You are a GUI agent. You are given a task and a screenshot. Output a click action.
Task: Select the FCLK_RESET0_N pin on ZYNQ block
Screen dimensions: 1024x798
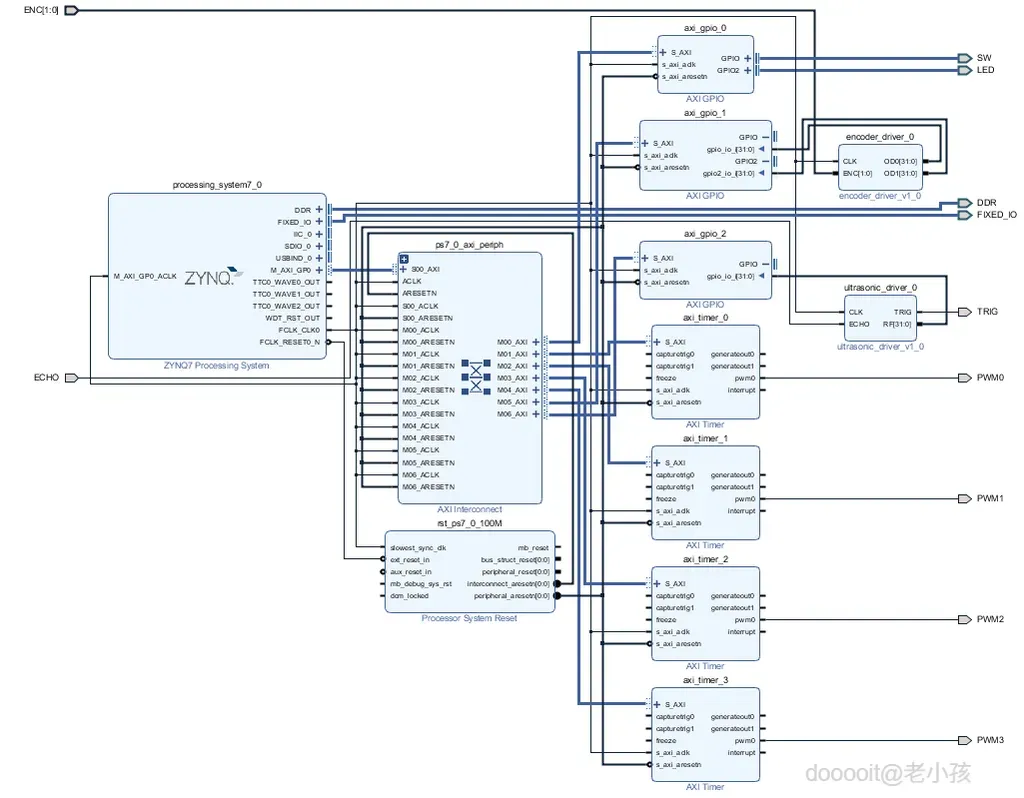(x=289, y=342)
